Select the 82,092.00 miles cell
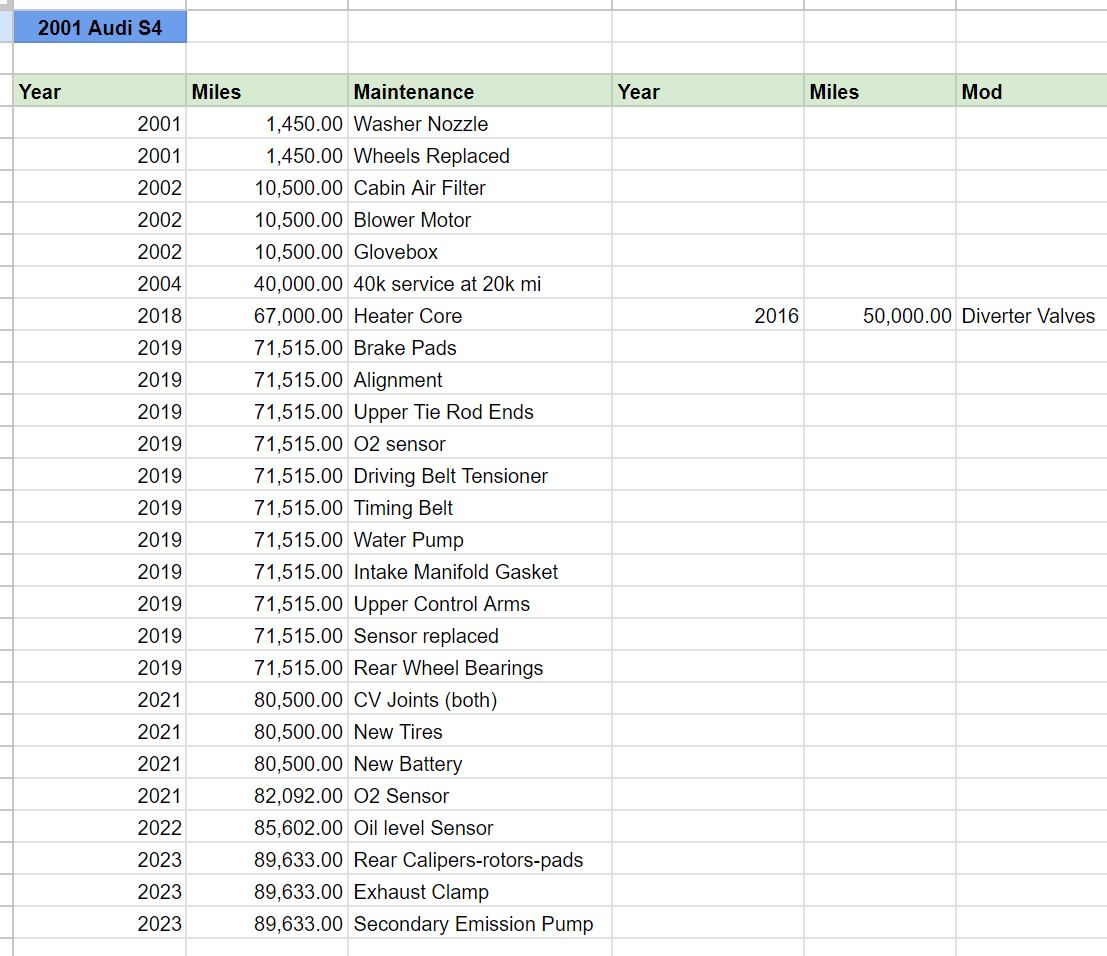 (268, 796)
